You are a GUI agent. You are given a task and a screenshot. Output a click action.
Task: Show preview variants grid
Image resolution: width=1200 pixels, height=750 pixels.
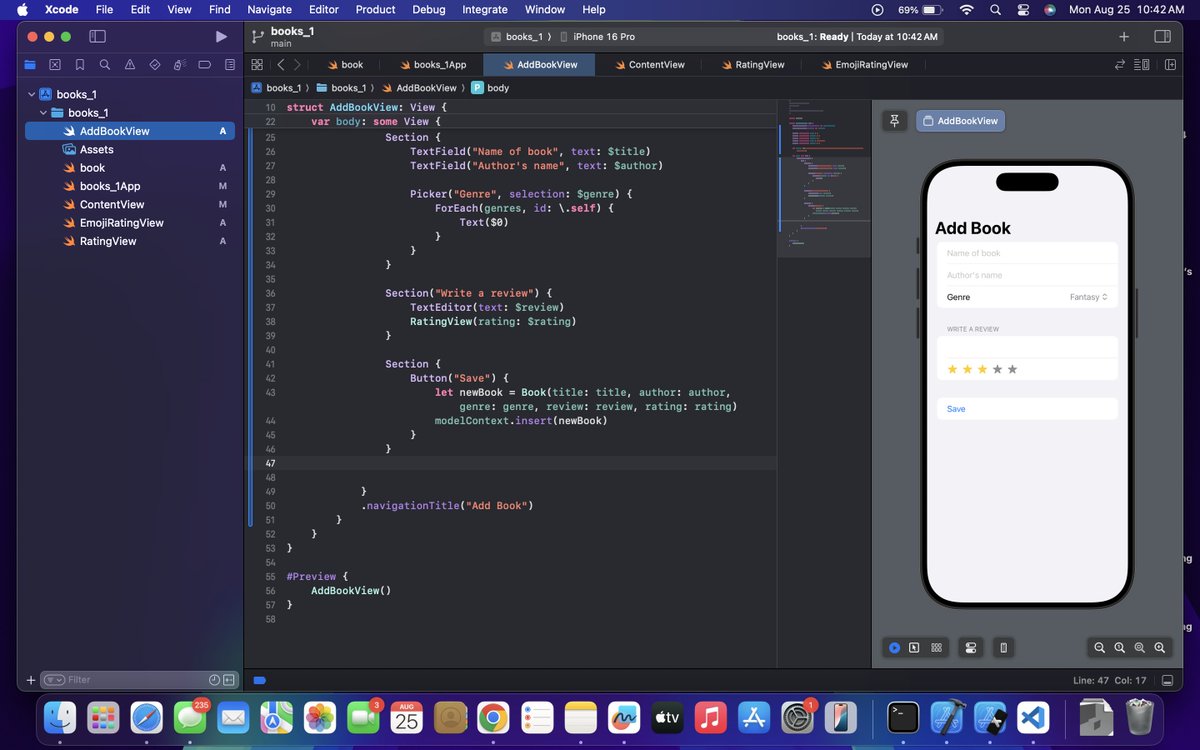point(937,648)
